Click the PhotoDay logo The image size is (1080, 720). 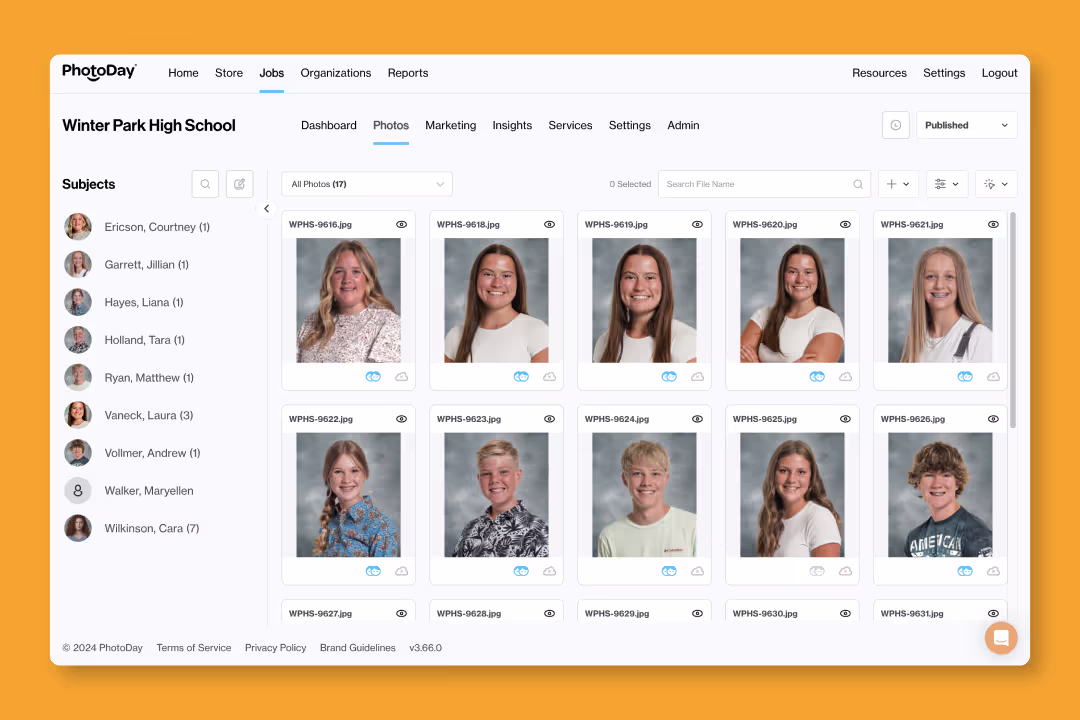click(x=99, y=72)
